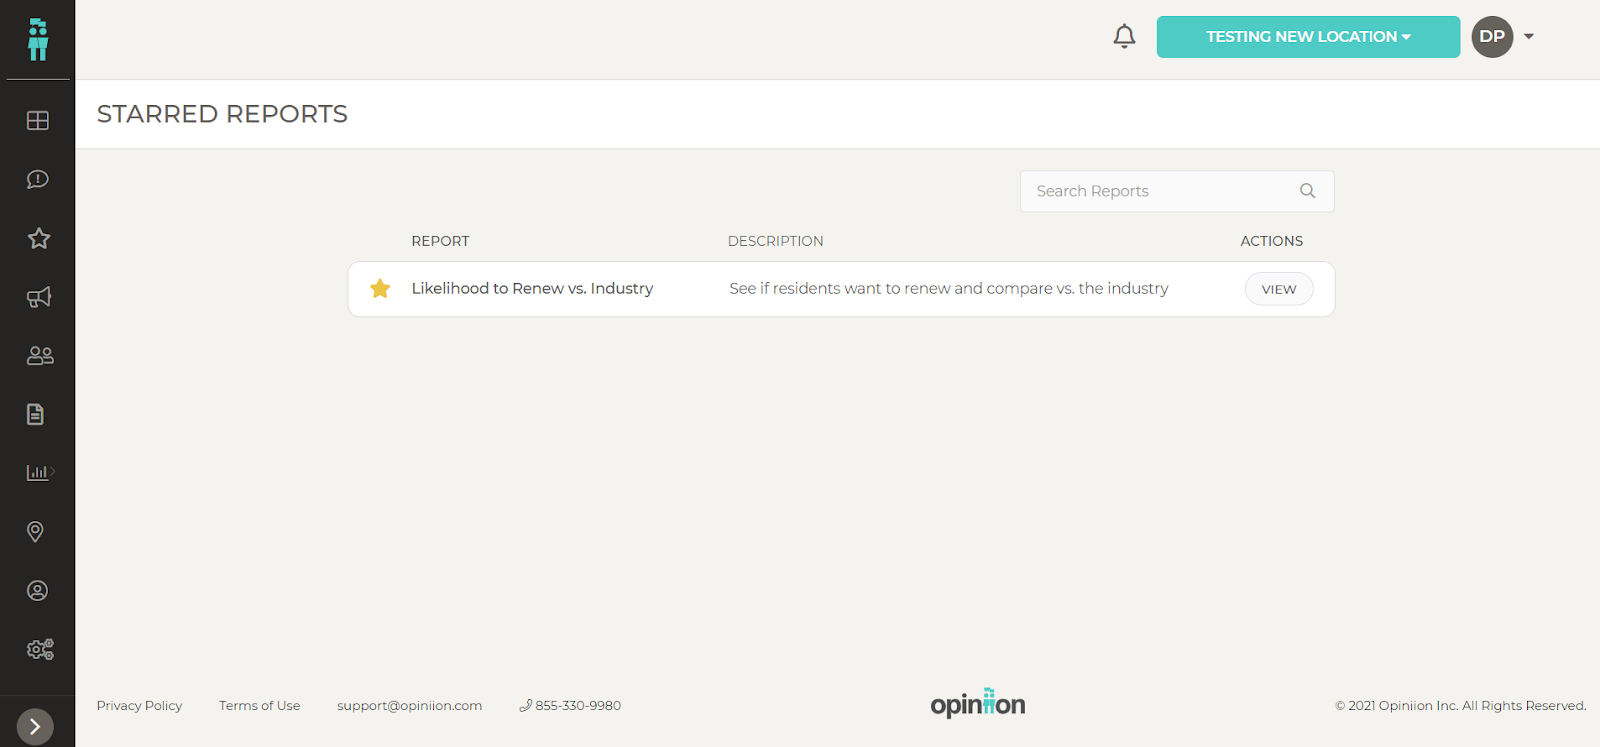Open the people contacts icon in sidebar
1600x747 pixels.
40,355
